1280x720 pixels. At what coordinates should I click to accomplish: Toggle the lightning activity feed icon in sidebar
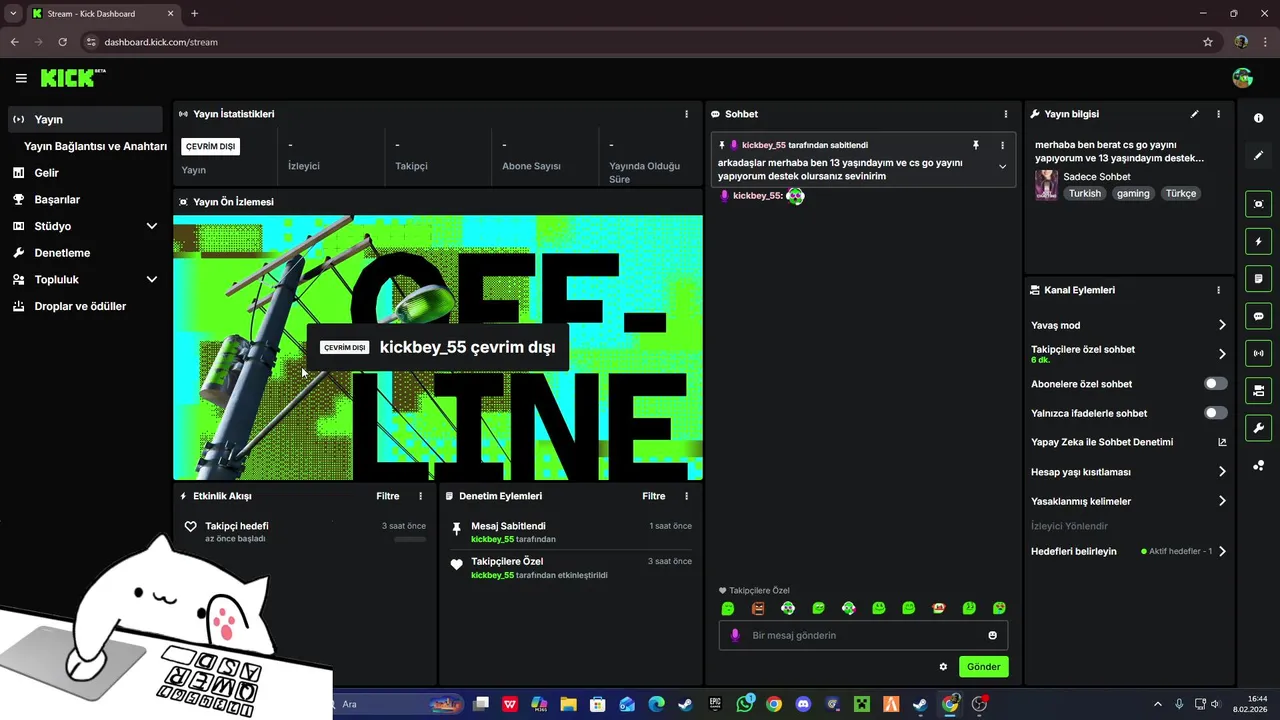[x=1258, y=241]
